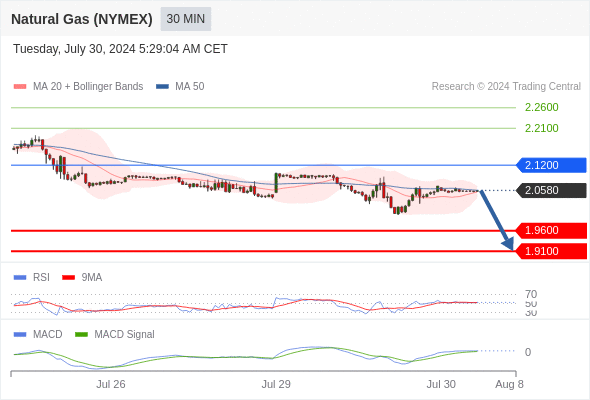
Task: Click the 30 MIN timeframe badge
Action: point(186,19)
